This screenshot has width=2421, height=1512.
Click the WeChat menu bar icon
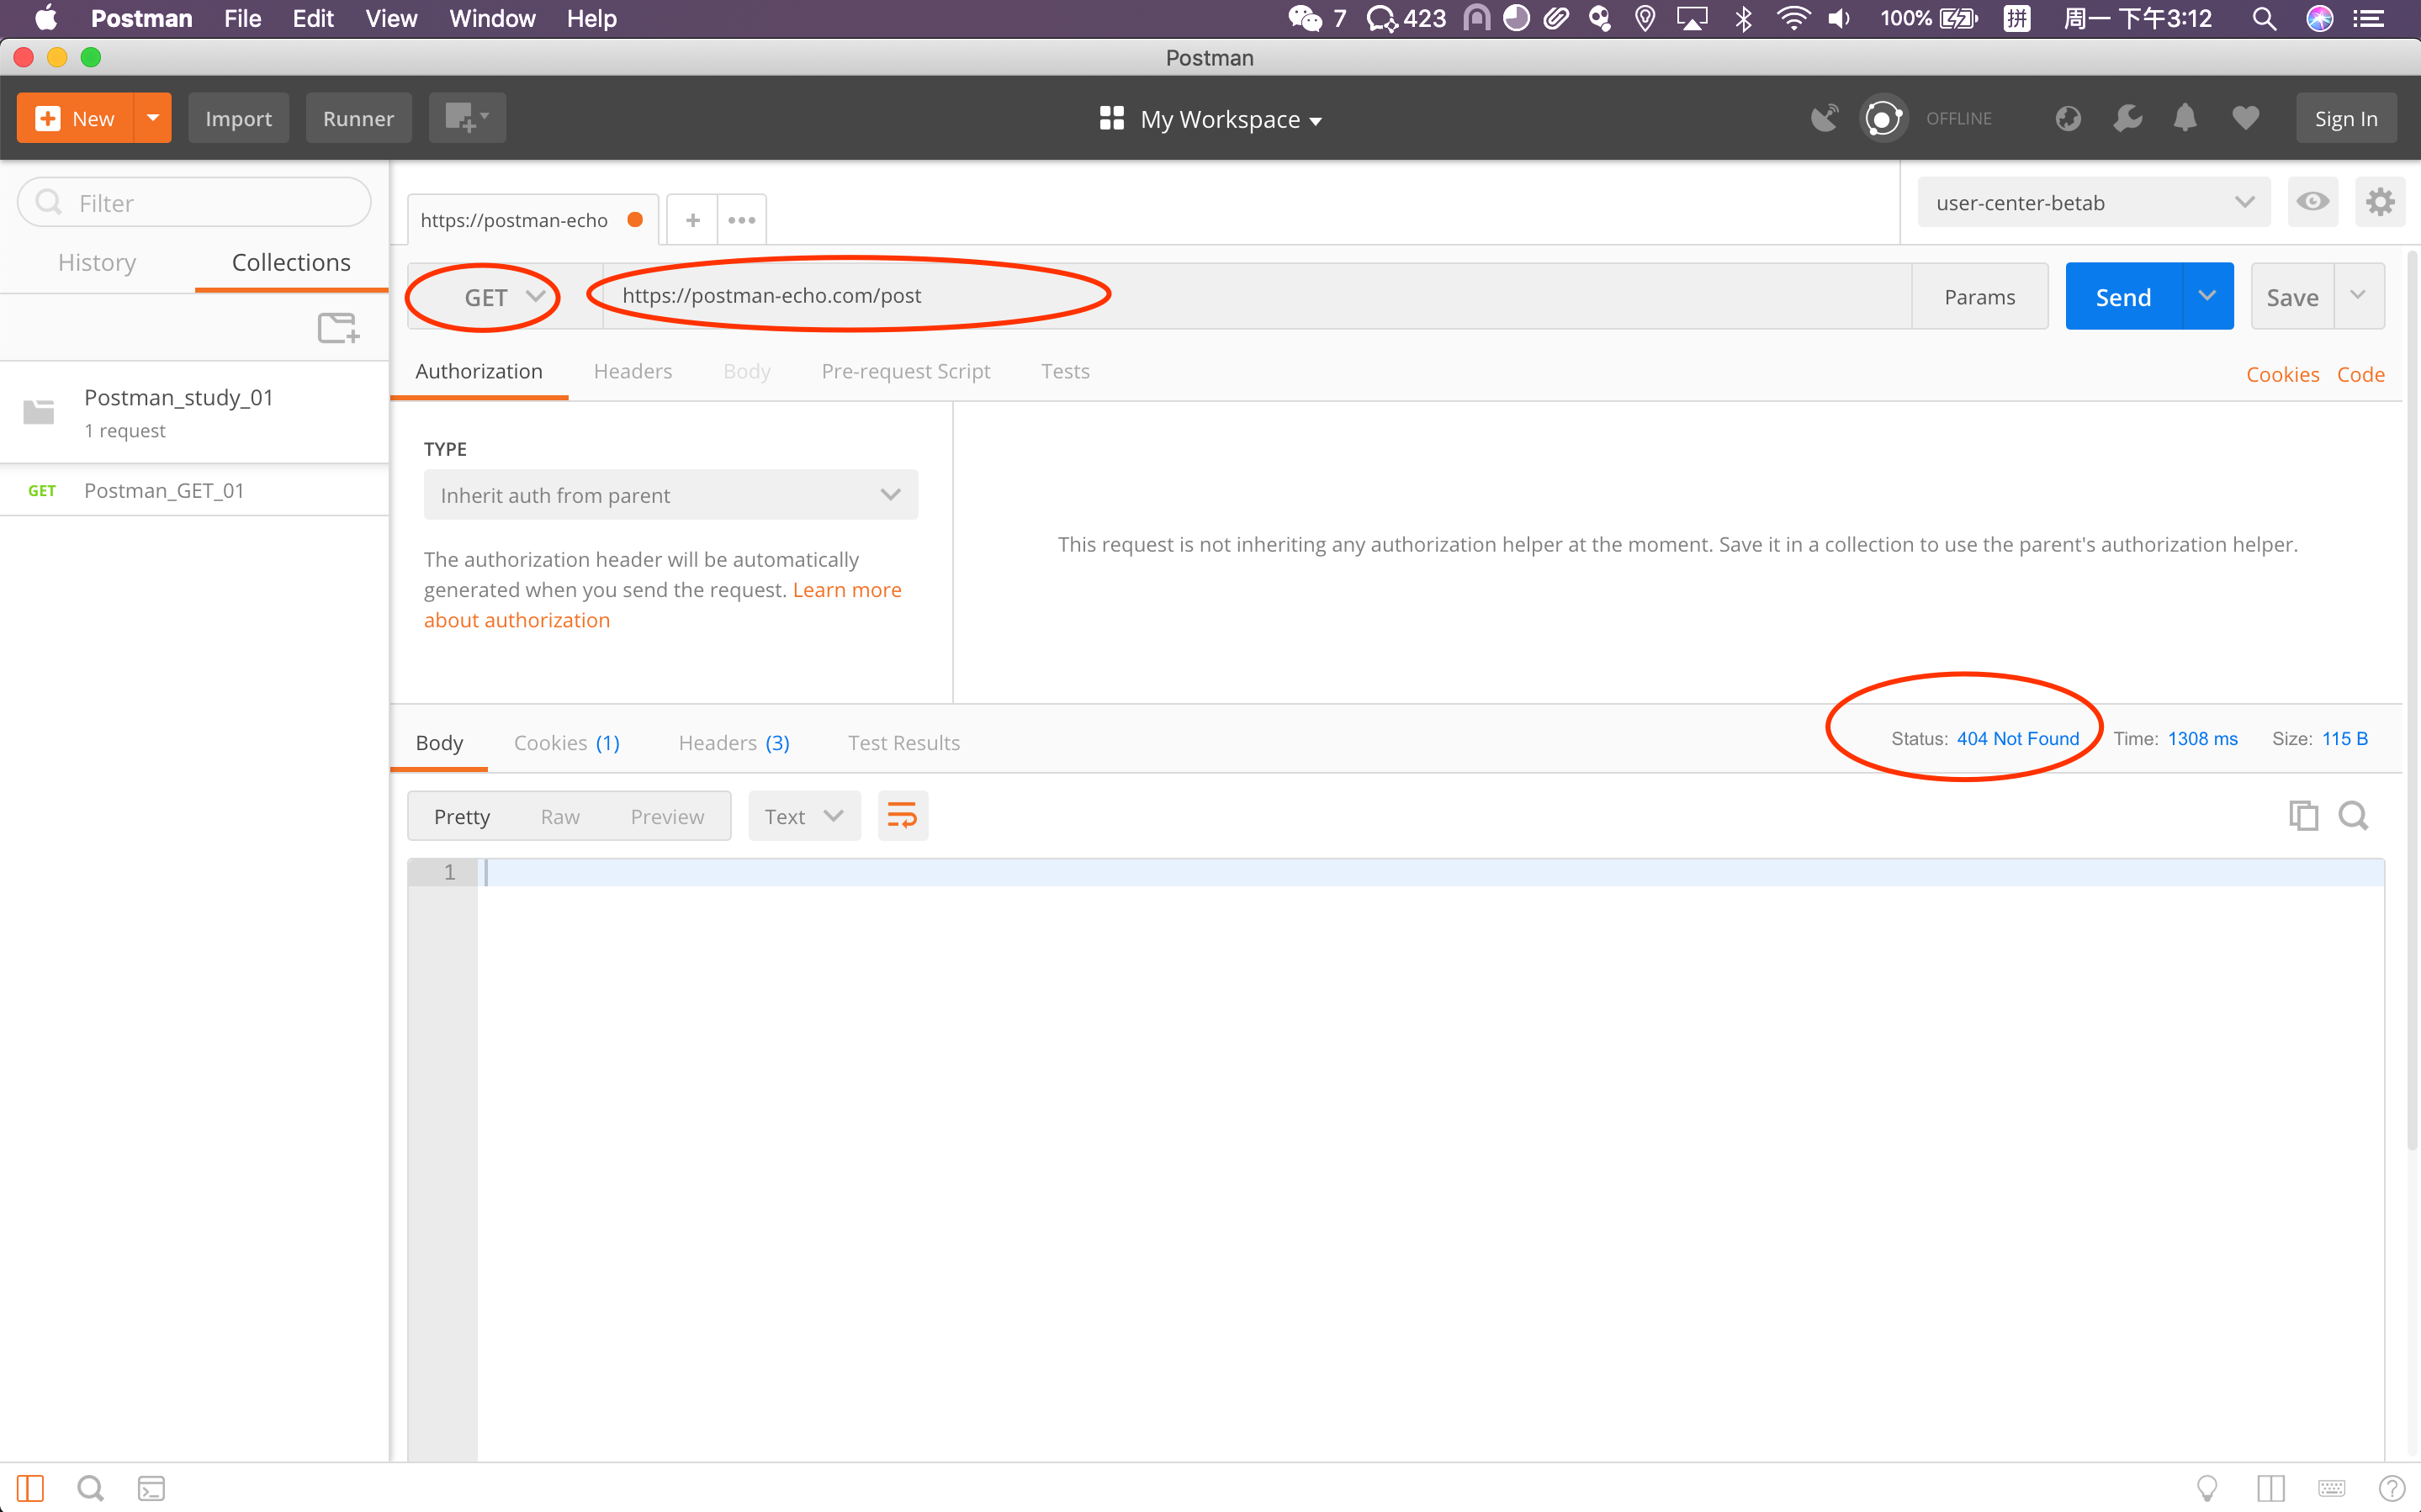coord(1305,18)
